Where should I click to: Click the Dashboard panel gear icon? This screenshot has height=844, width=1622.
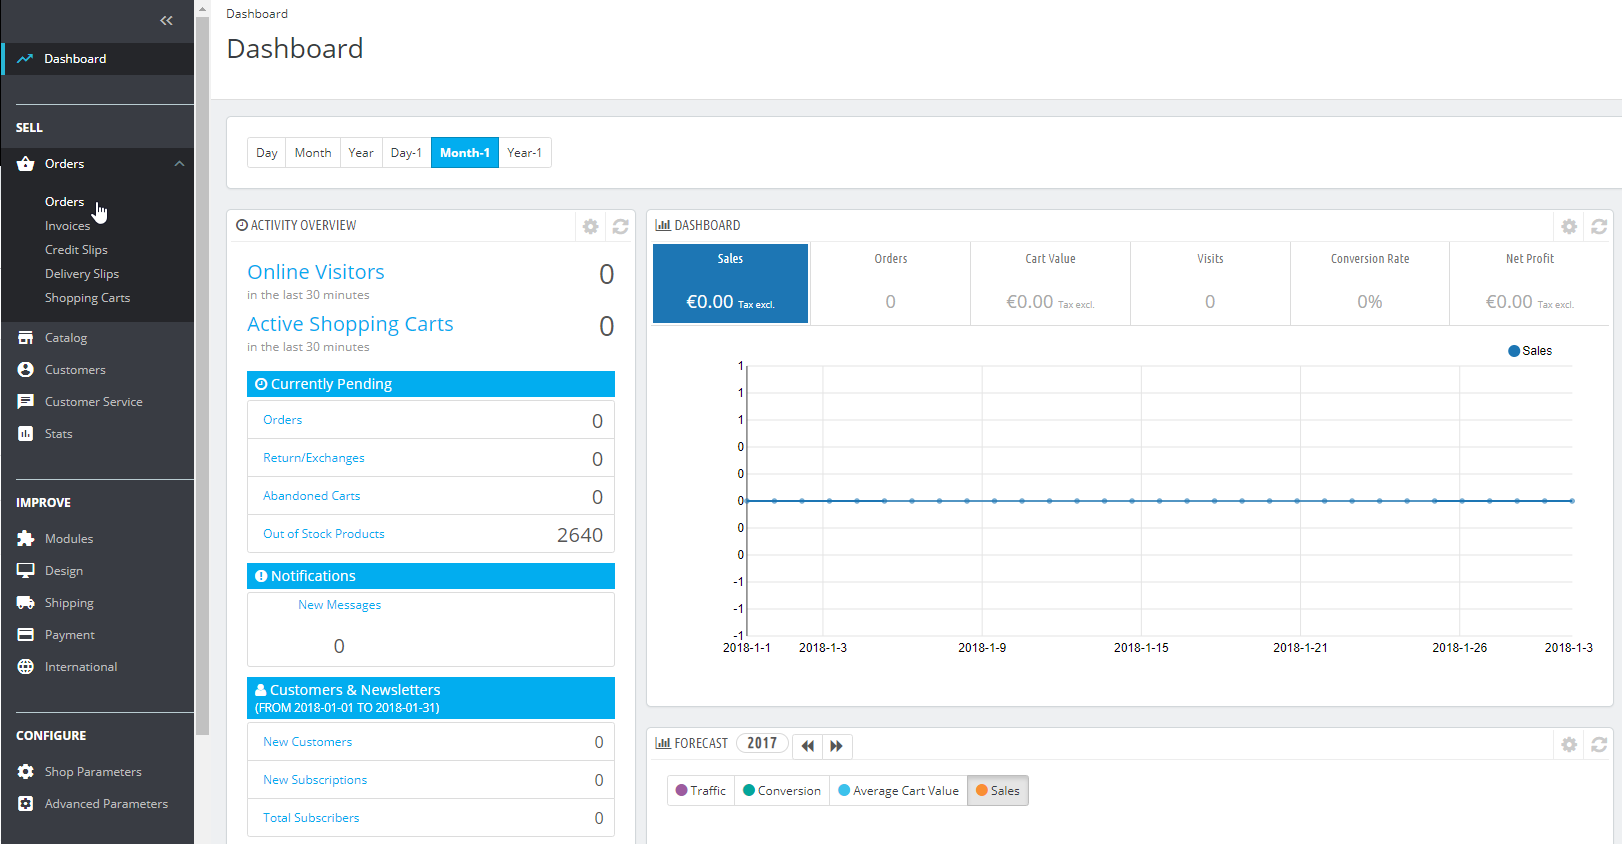point(1569,226)
